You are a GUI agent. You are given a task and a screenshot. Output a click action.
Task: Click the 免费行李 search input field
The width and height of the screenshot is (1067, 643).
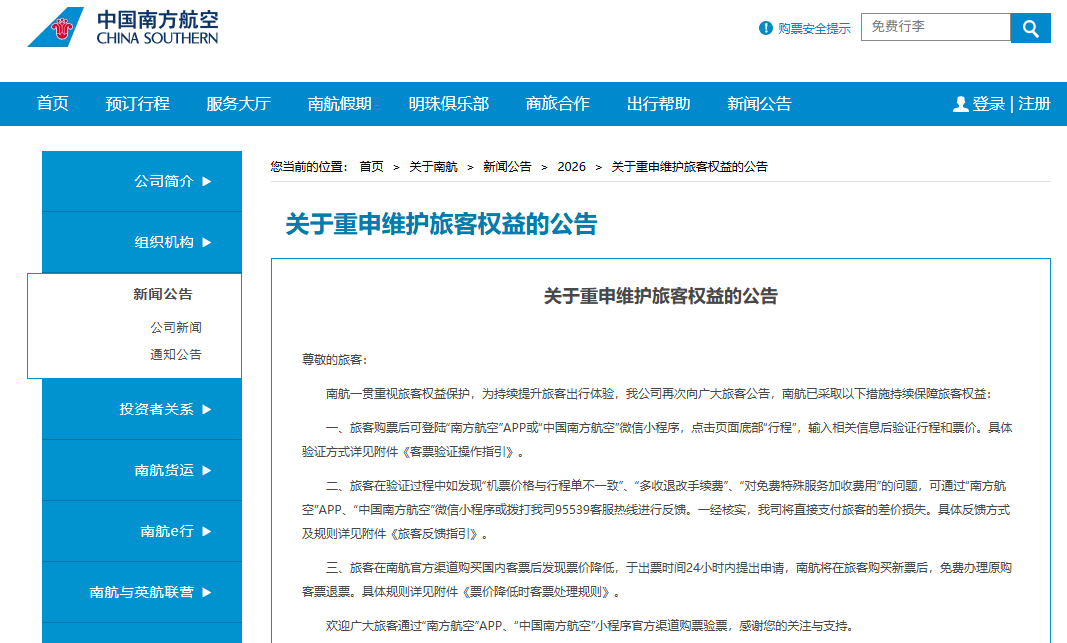pos(935,27)
